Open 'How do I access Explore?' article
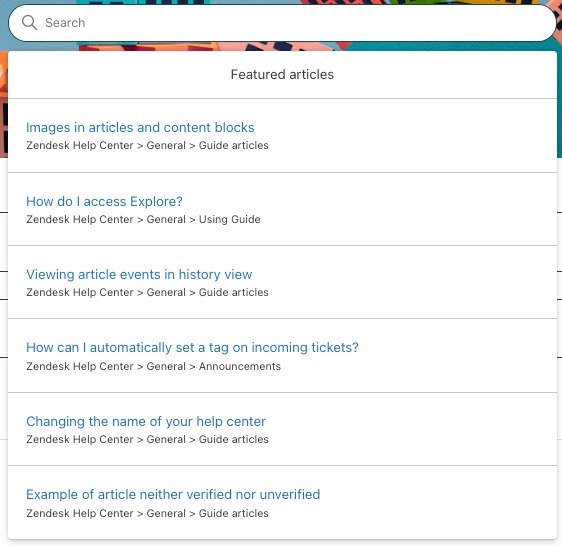 (104, 201)
